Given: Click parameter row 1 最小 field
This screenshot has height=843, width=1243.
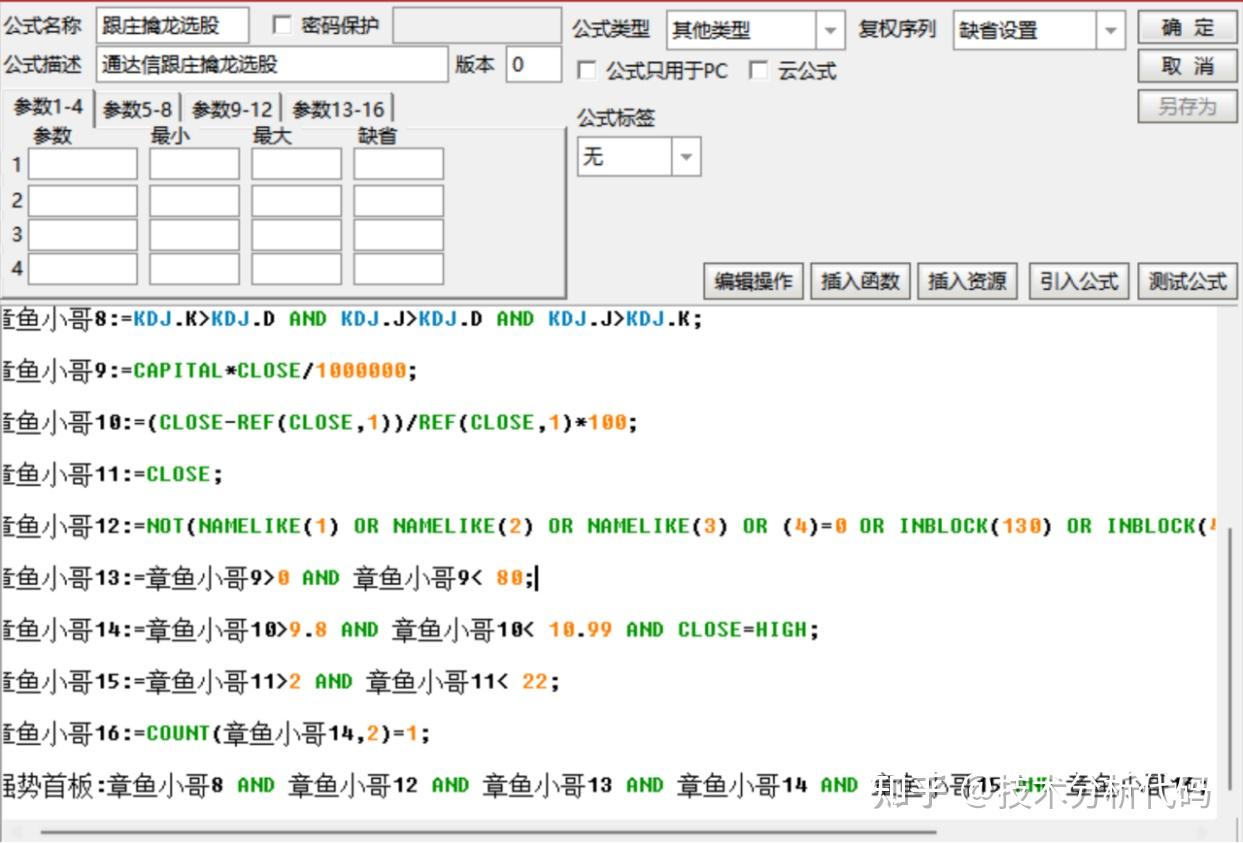Looking at the screenshot, I should [195, 164].
